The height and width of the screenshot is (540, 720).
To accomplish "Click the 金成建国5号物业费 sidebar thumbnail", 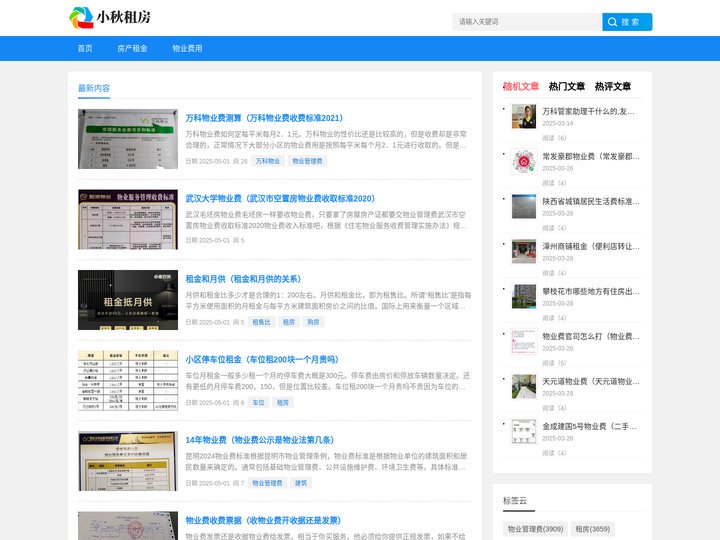I will pyautogui.click(x=524, y=431).
